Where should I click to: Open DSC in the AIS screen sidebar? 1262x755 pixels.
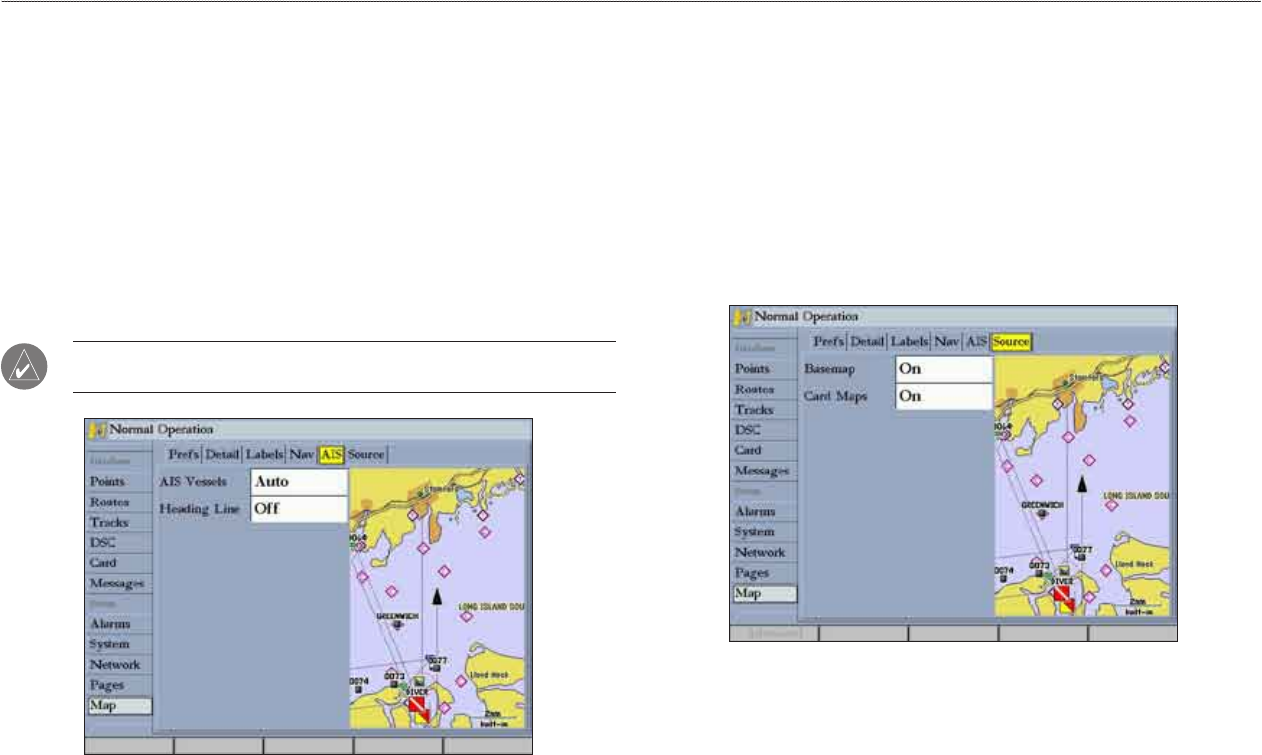(119, 542)
